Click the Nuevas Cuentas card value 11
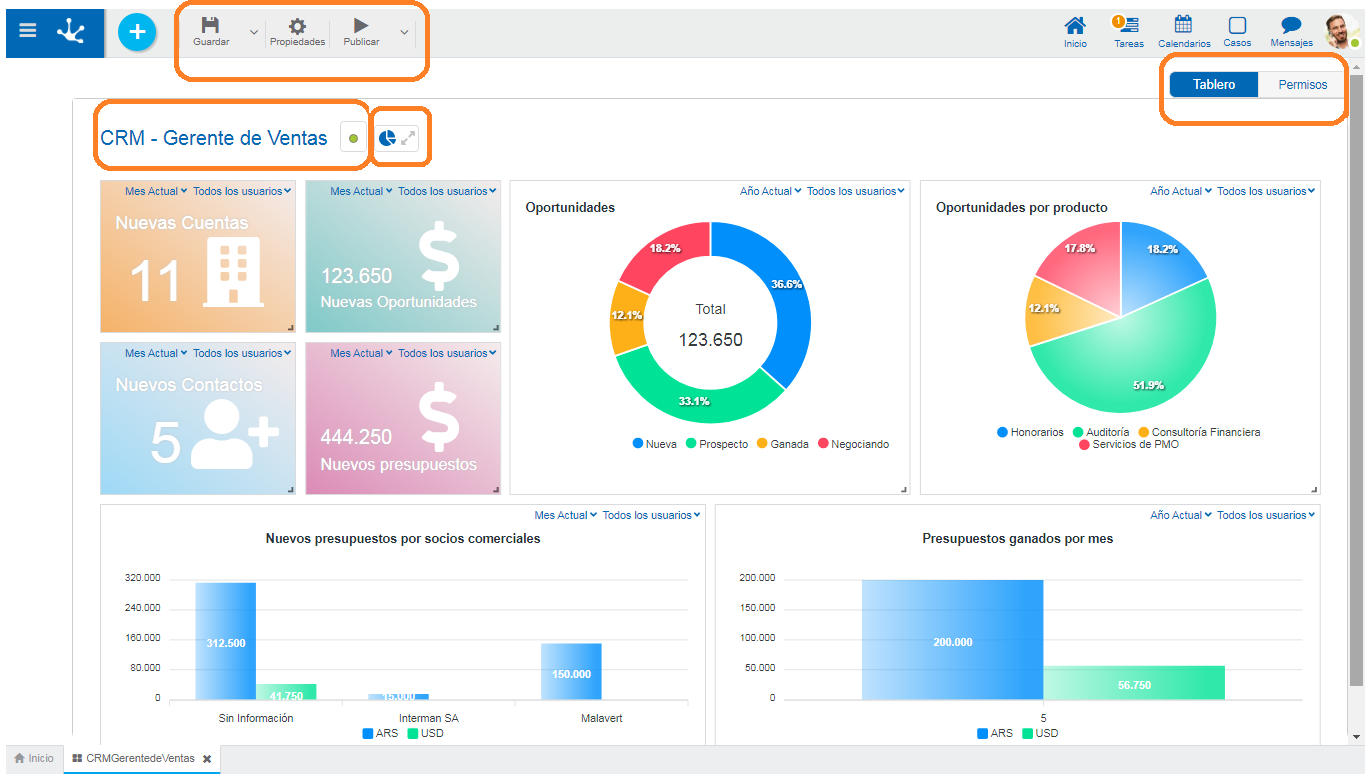Screen dimensions: 1366x774 click(155, 281)
